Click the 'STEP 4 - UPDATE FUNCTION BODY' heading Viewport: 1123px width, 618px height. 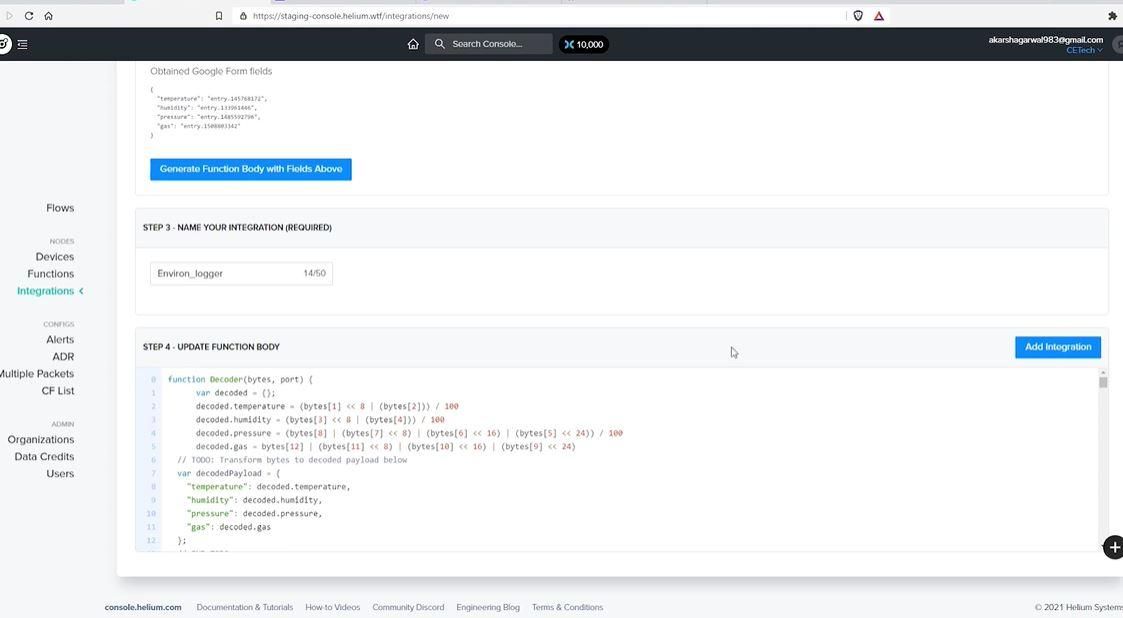tap(211, 347)
